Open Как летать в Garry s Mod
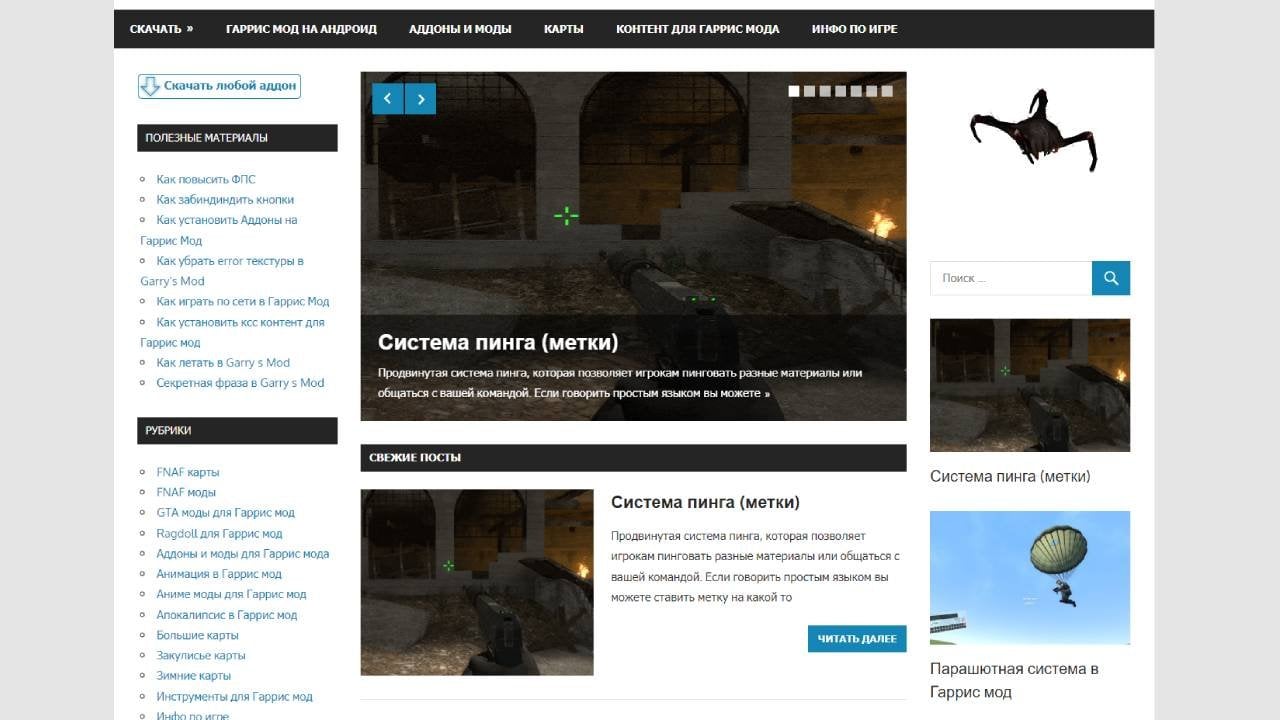 click(223, 362)
